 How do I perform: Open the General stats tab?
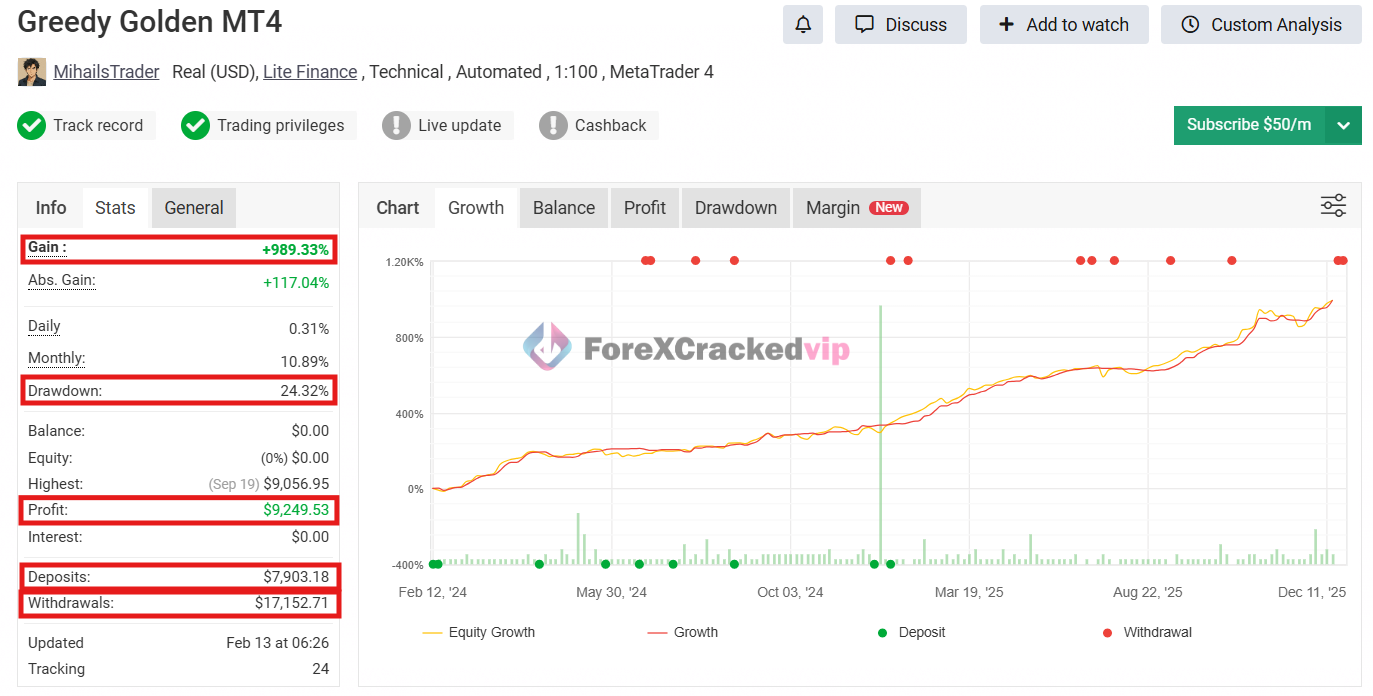(194, 208)
